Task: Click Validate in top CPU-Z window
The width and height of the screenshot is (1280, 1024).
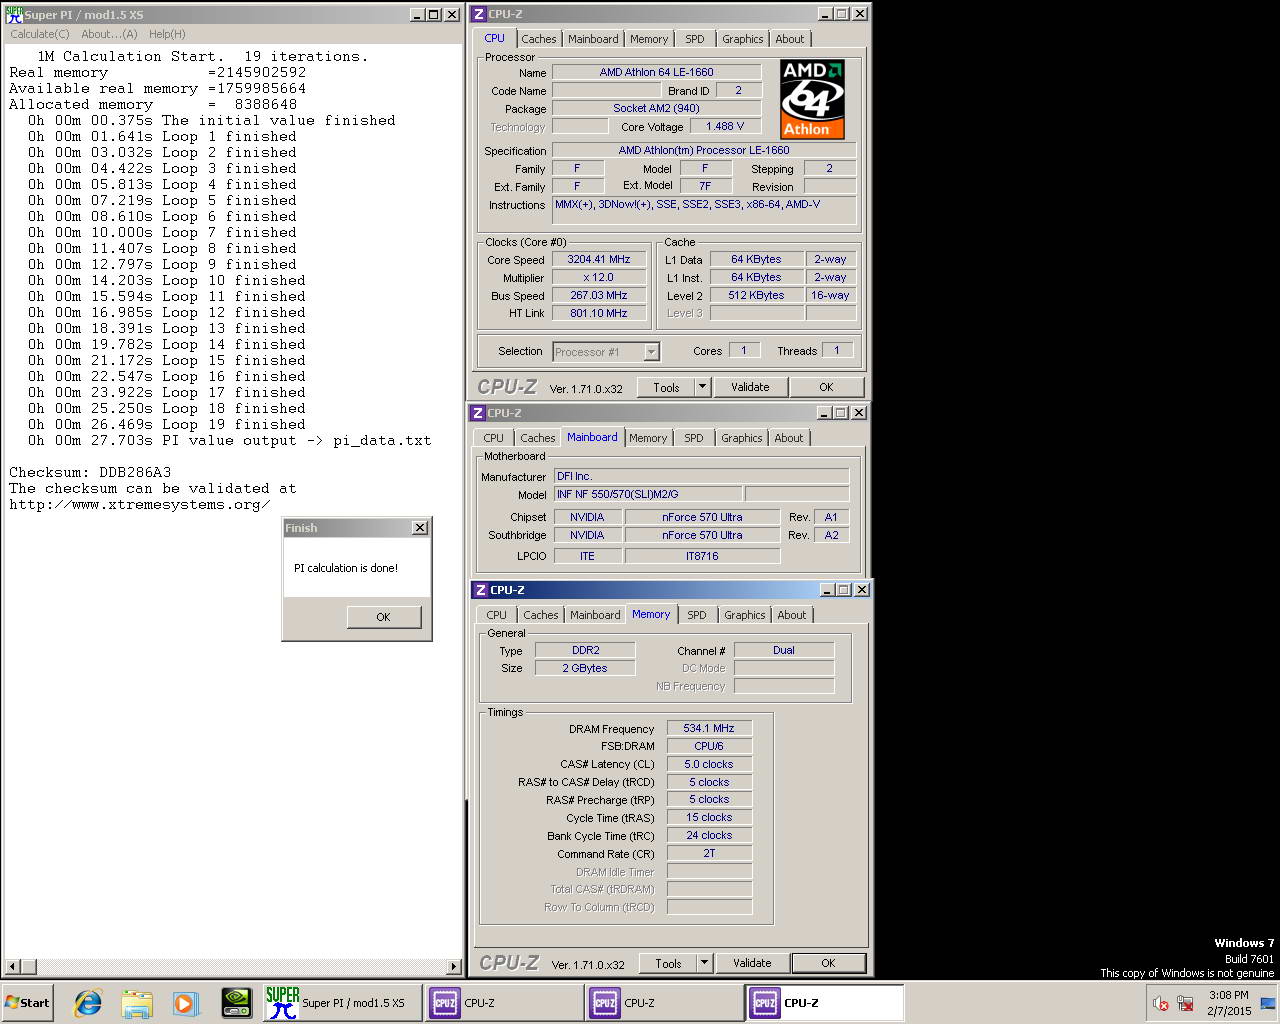Action: (750, 387)
